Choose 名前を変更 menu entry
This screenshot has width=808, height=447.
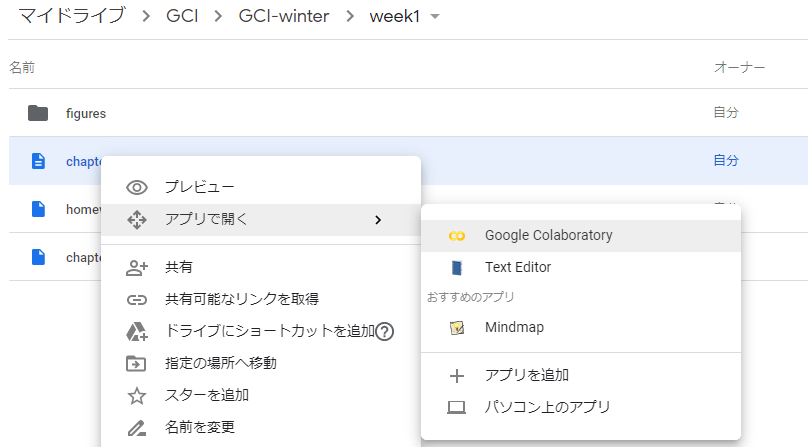click(261, 427)
